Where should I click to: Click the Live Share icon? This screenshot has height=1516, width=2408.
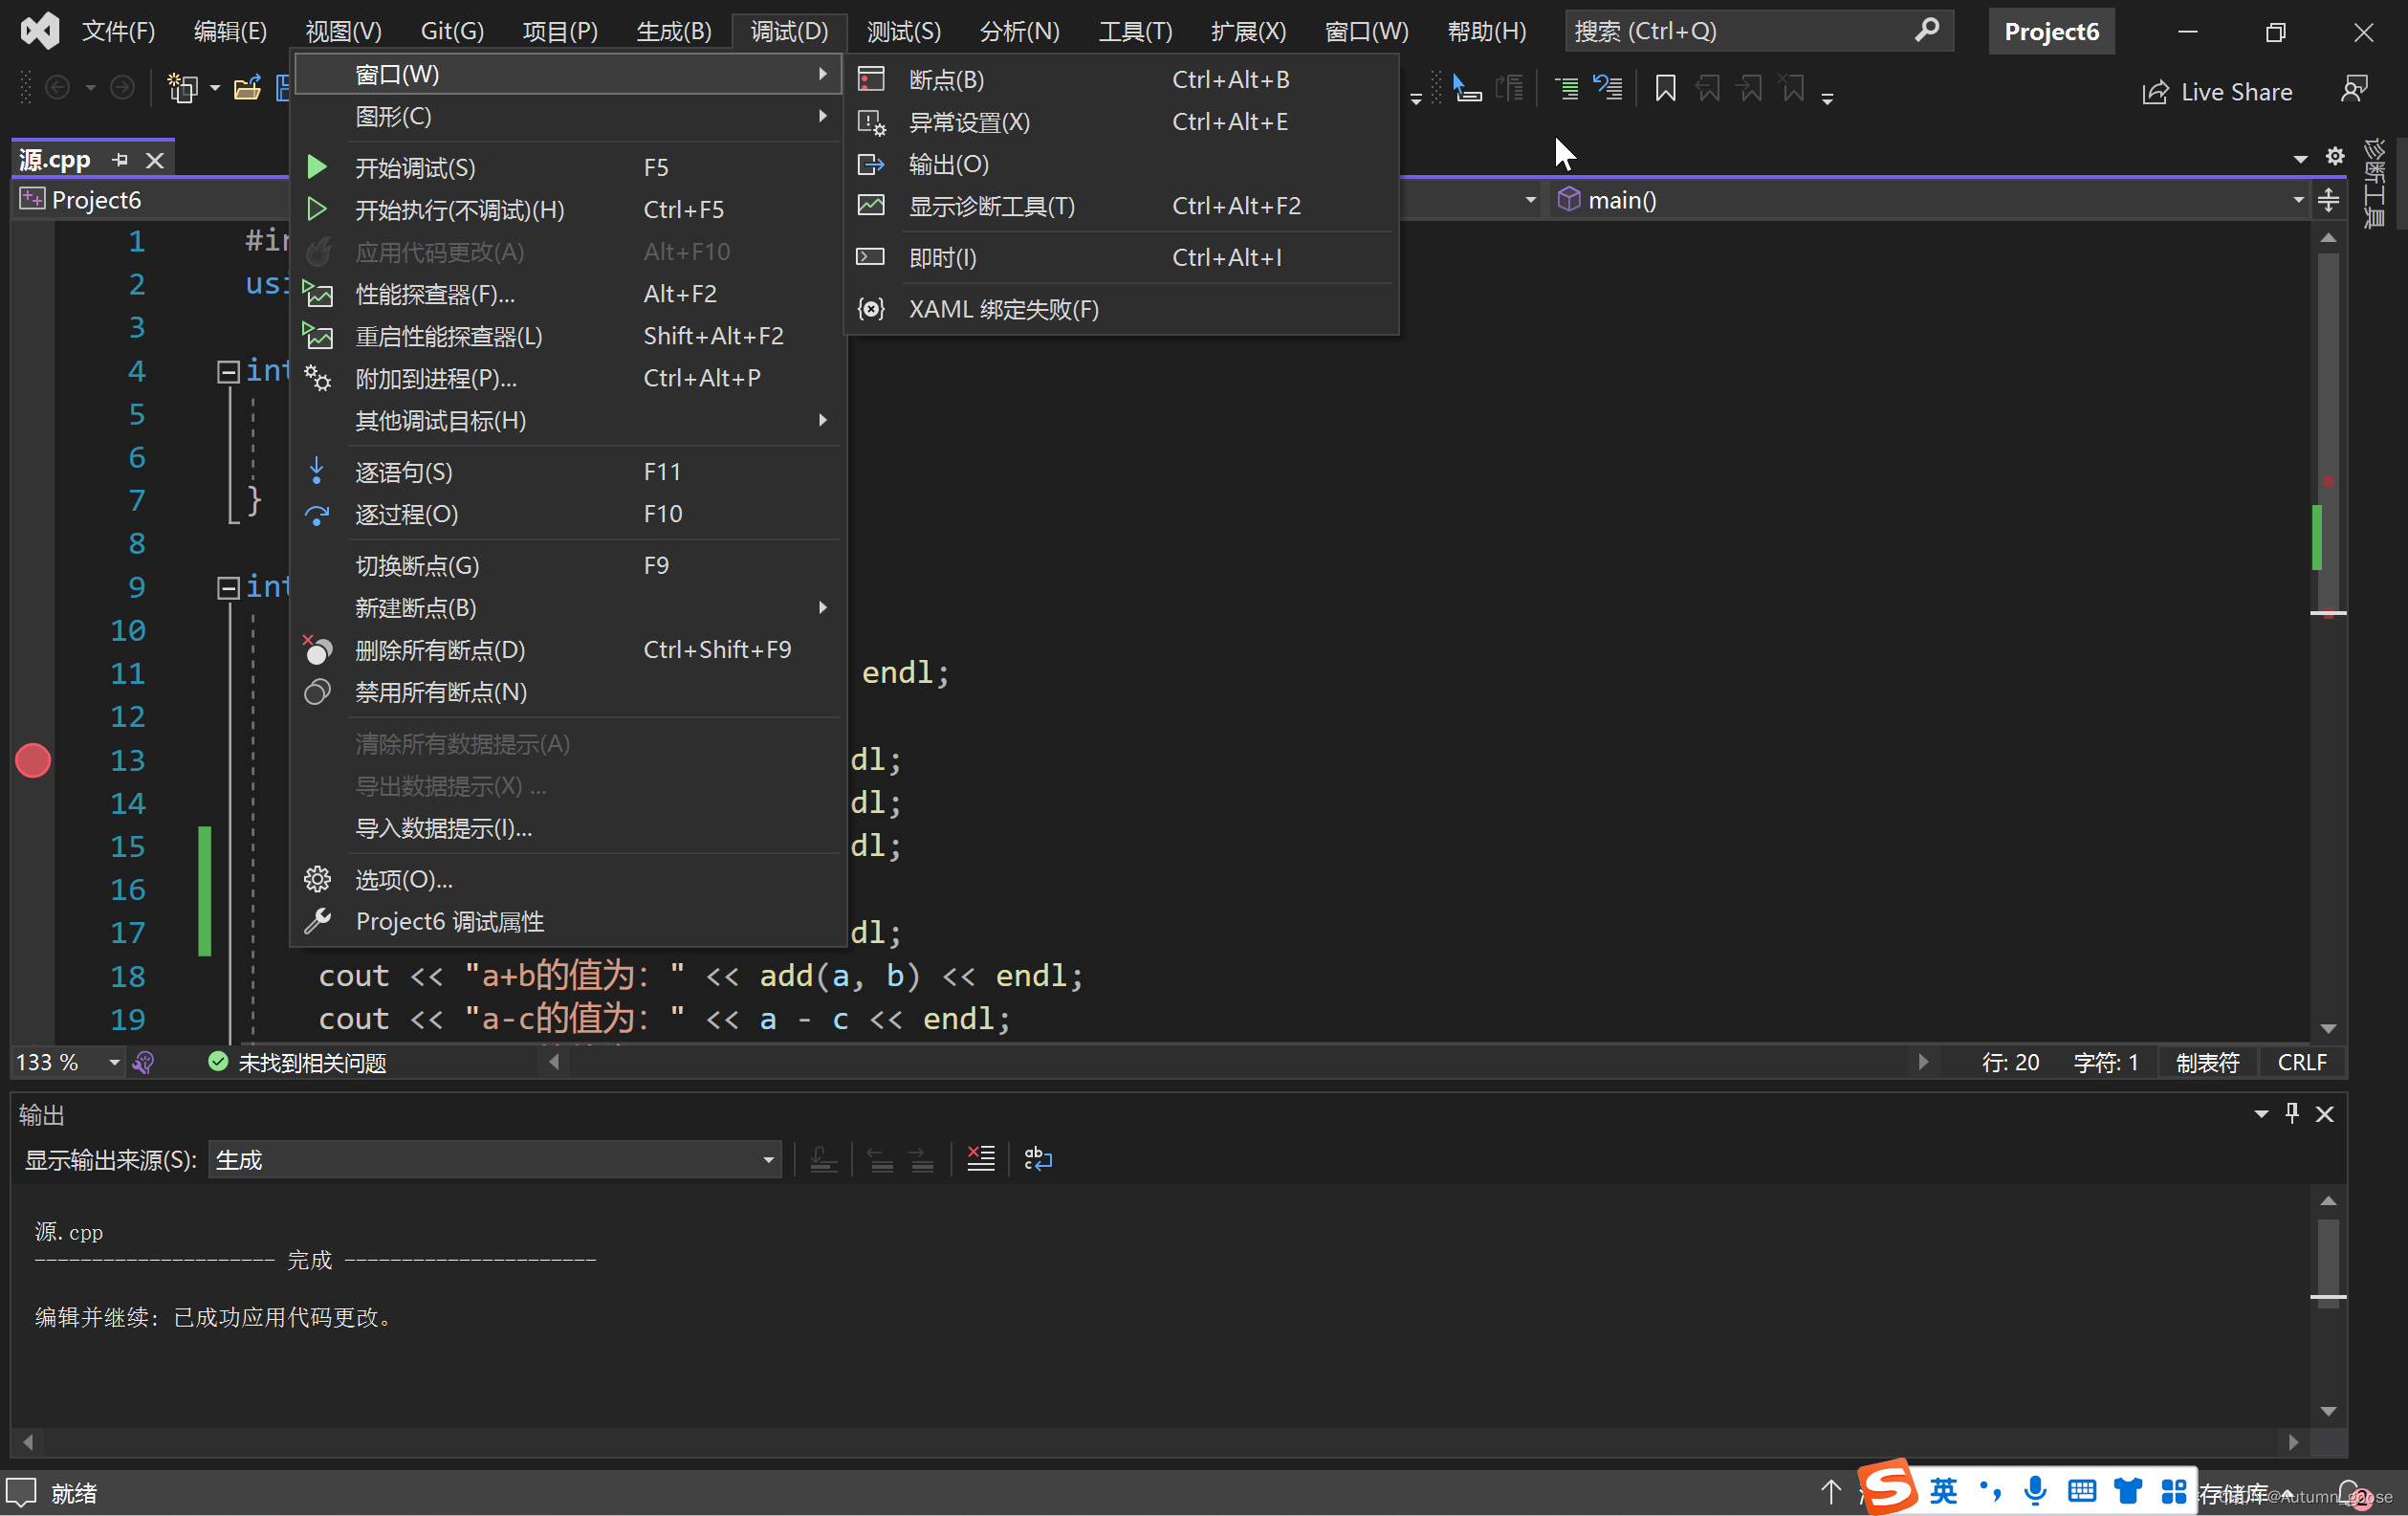(2155, 92)
